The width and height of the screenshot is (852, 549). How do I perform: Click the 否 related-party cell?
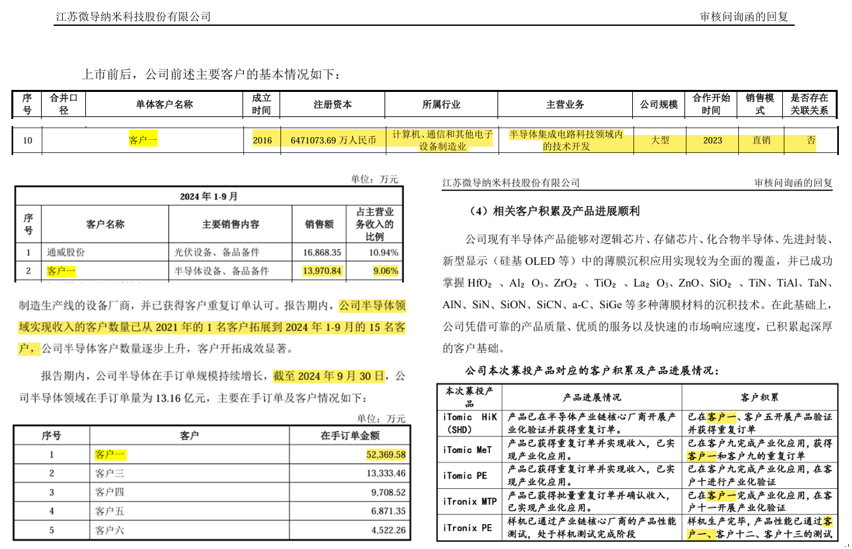811,140
